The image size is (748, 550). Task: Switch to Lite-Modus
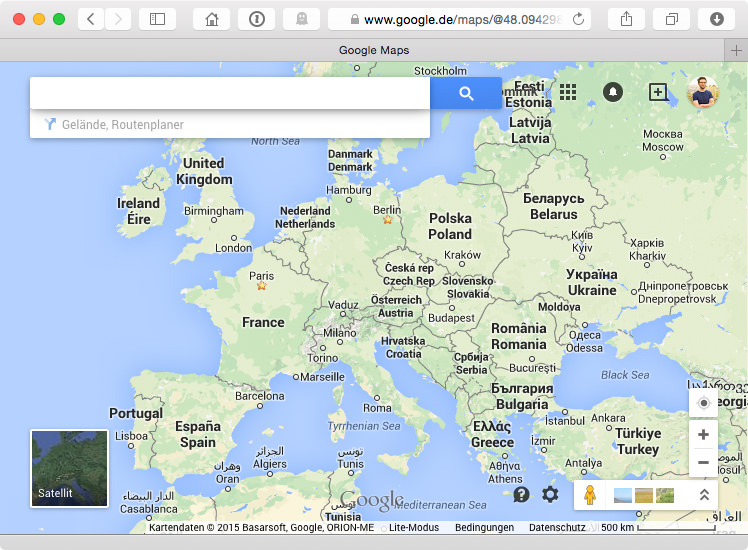click(x=414, y=528)
